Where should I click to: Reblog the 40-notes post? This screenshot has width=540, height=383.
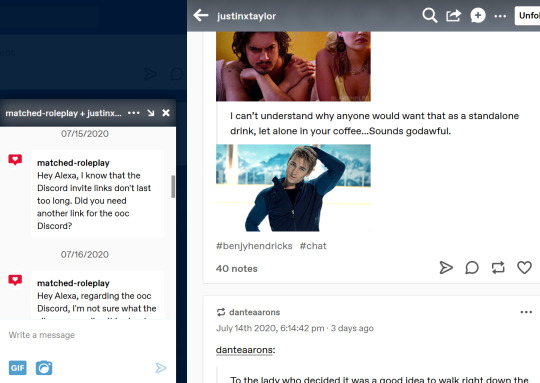coord(498,268)
